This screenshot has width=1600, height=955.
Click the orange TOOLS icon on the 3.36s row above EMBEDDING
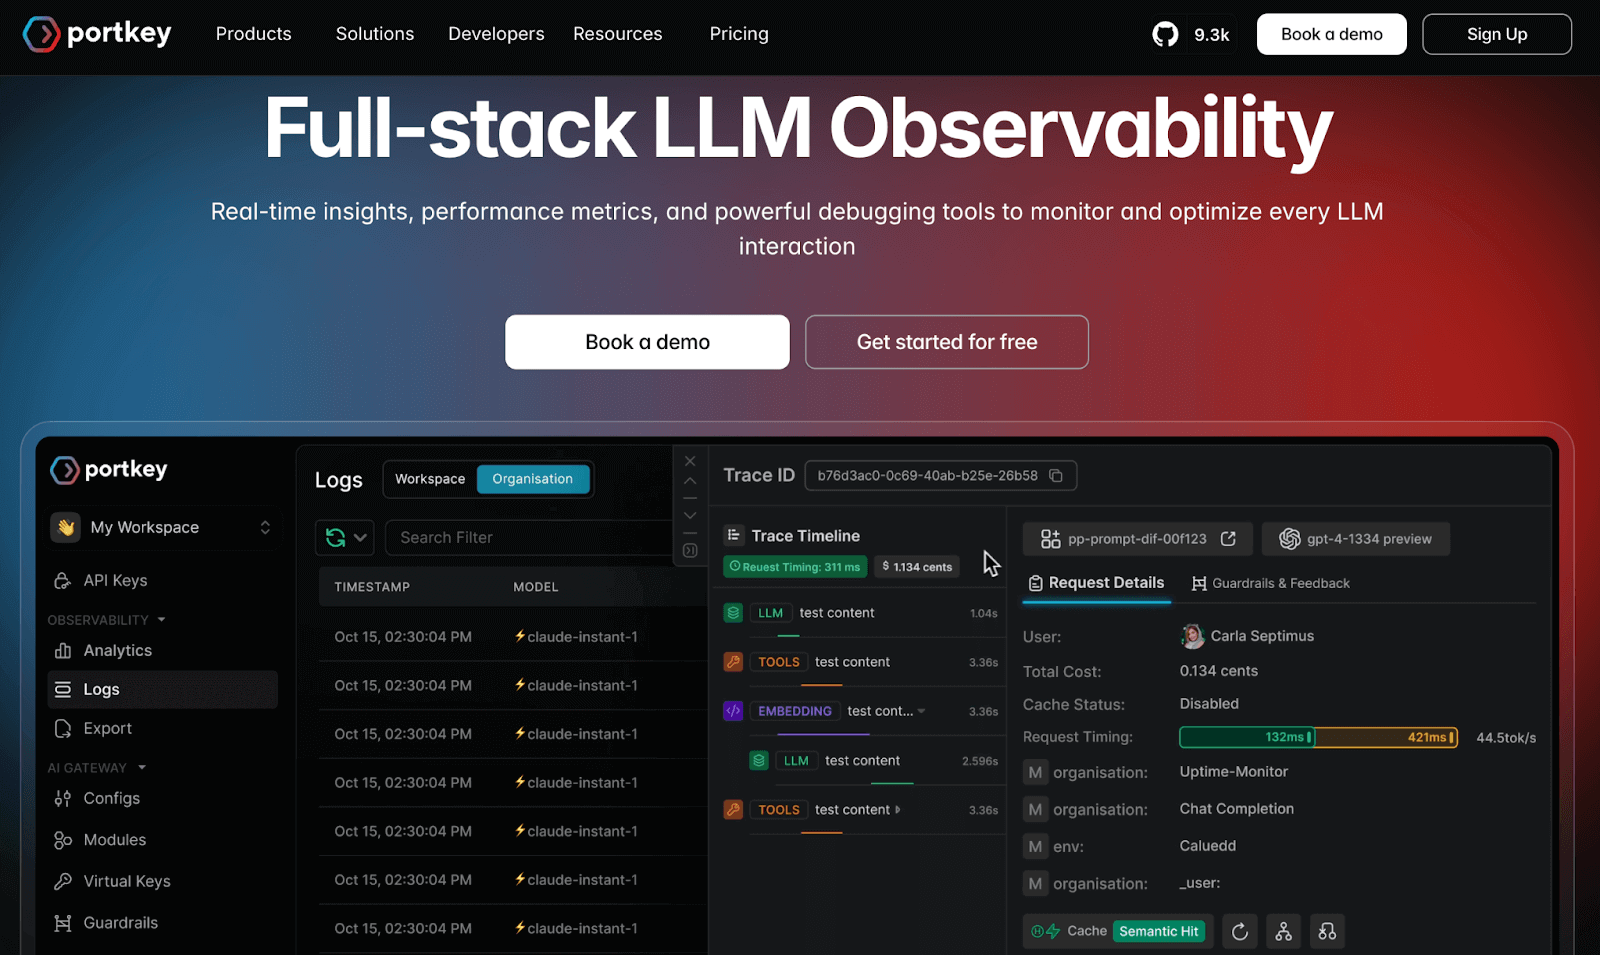[x=733, y=662]
